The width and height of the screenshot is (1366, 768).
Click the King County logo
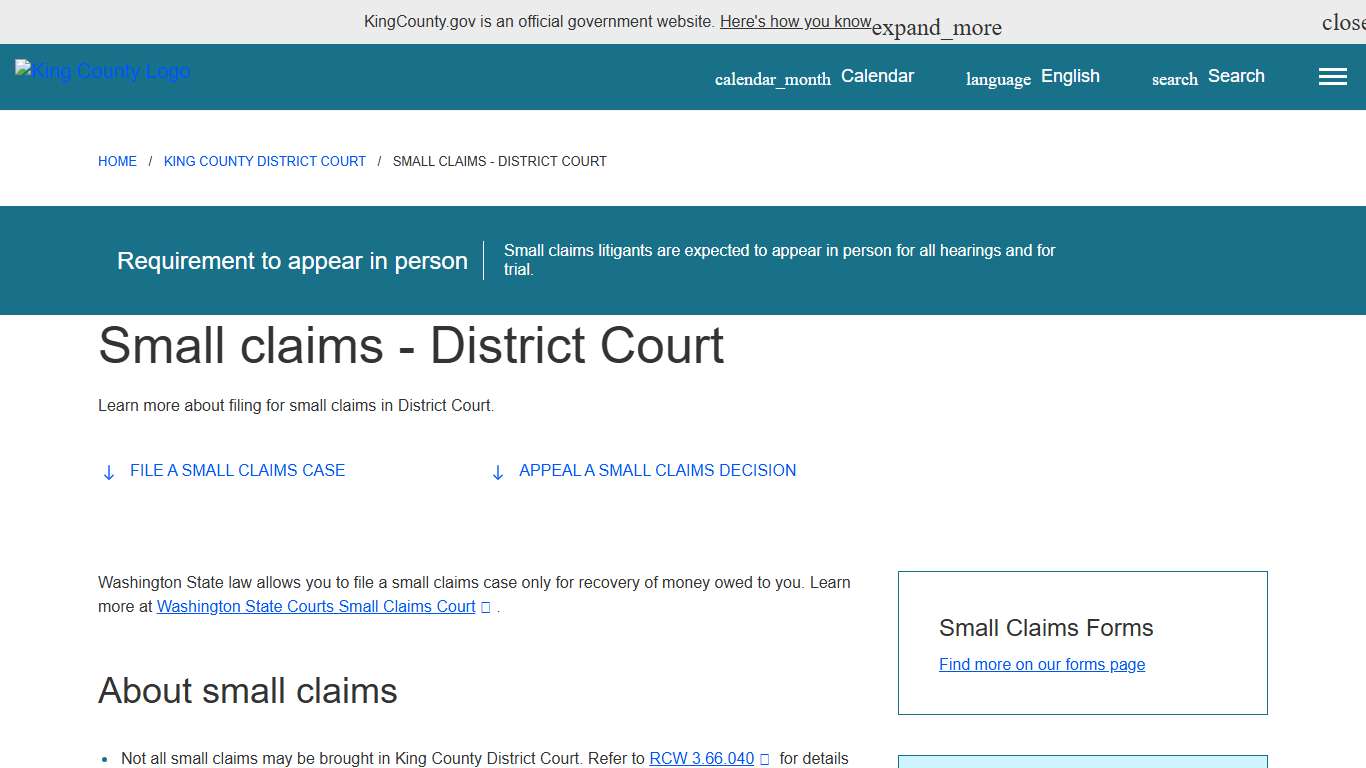102,70
